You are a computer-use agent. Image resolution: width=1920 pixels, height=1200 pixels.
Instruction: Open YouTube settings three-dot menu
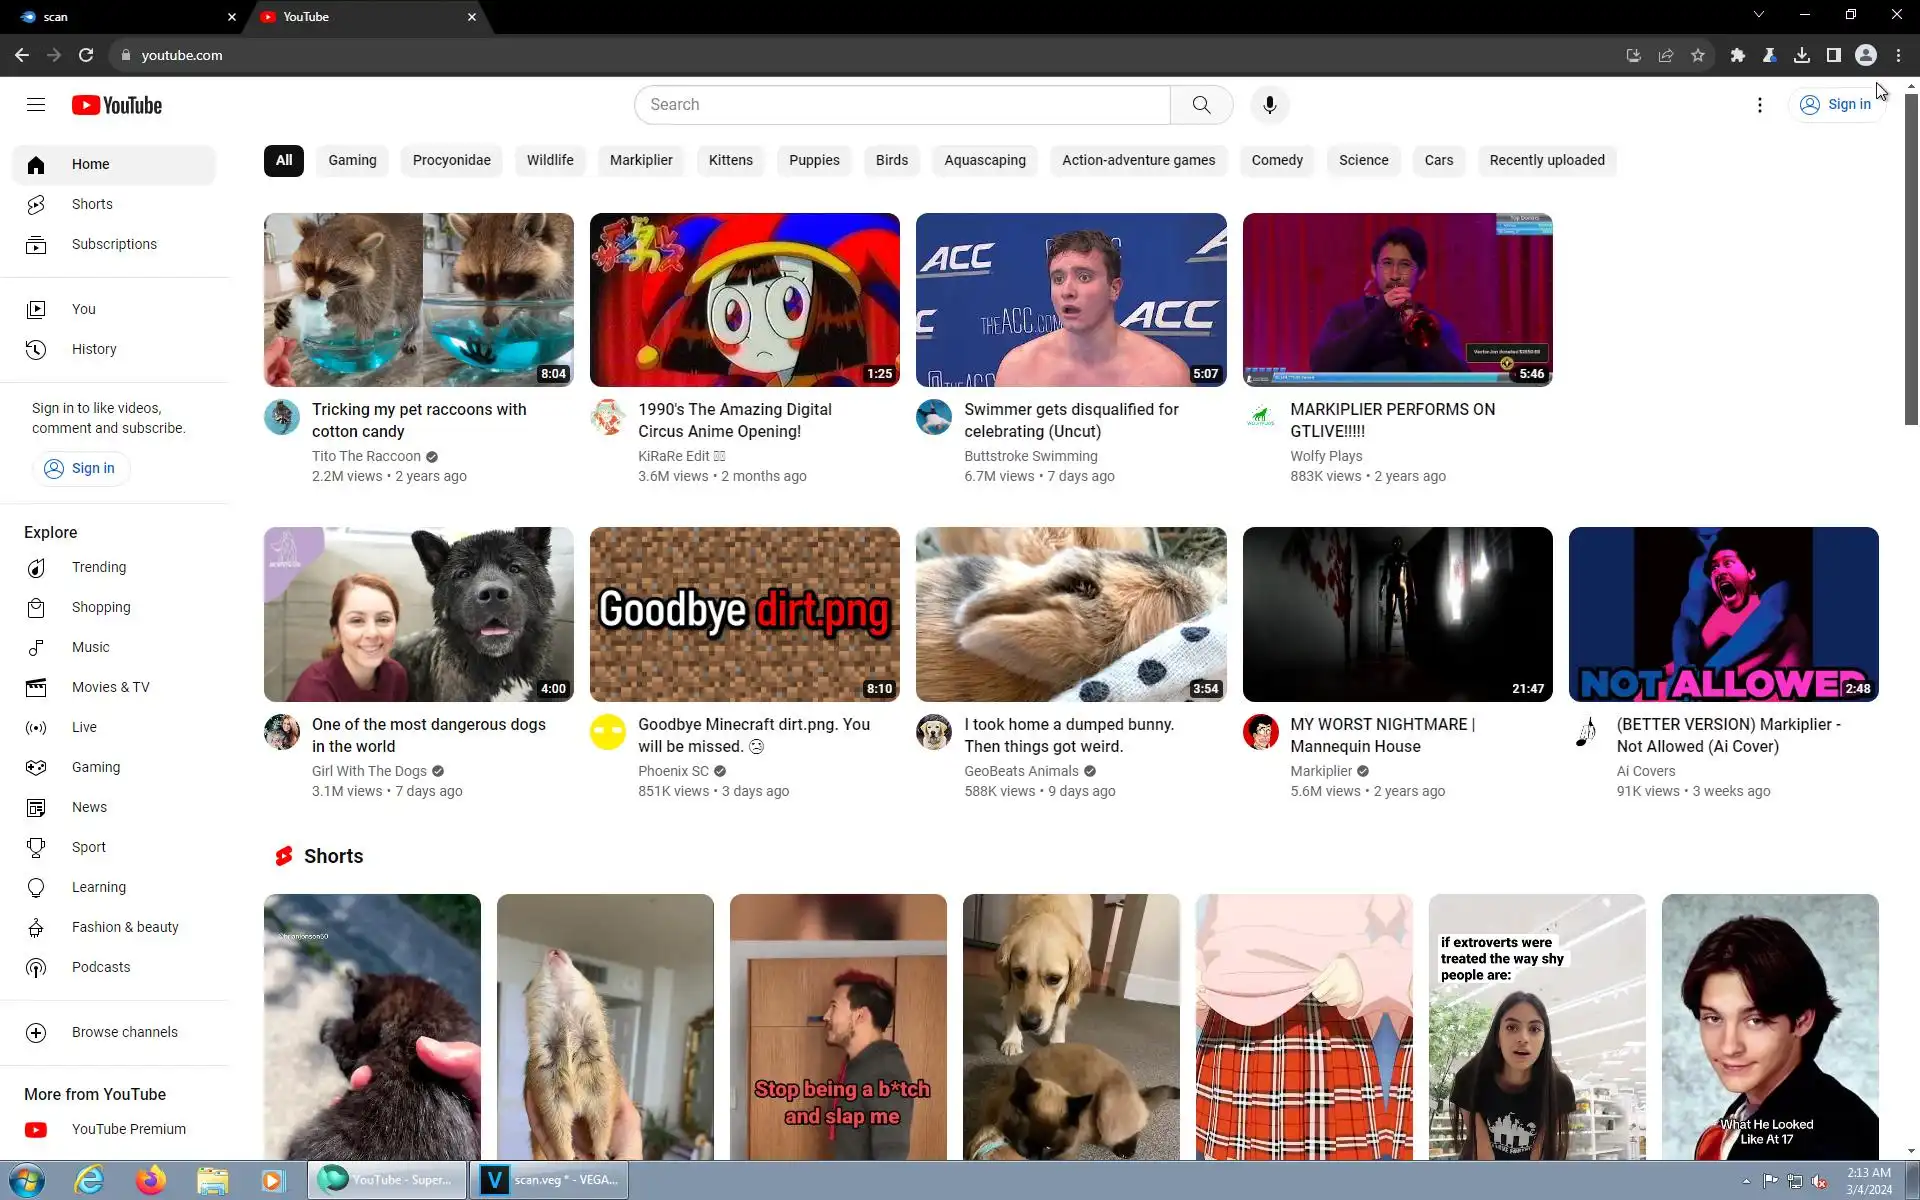tap(1759, 105)
